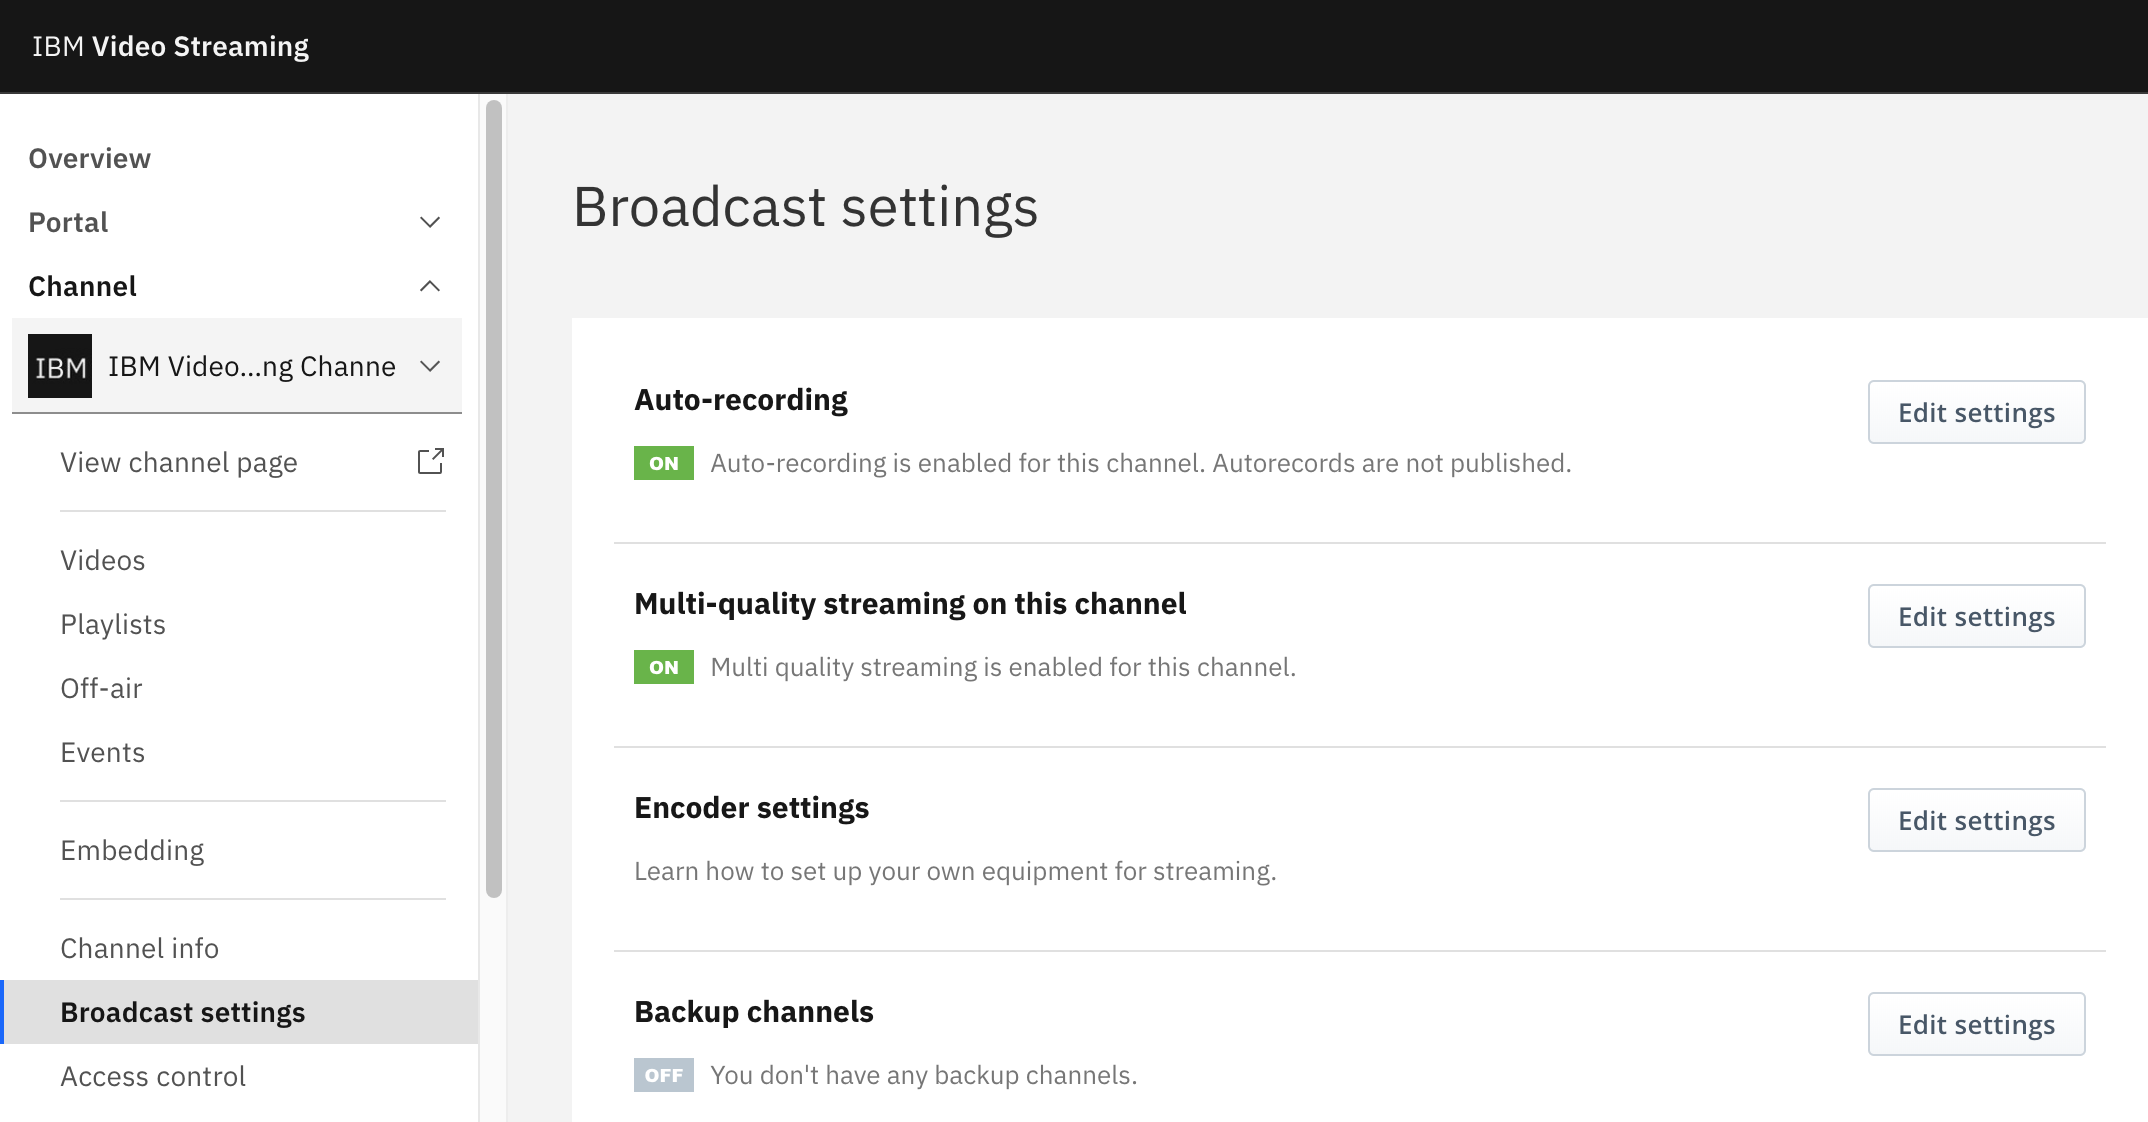The height and width of the screenshot is (1122, 2148).
Task: Click the Auto-recording heading
Action: [x=741, y=400]
